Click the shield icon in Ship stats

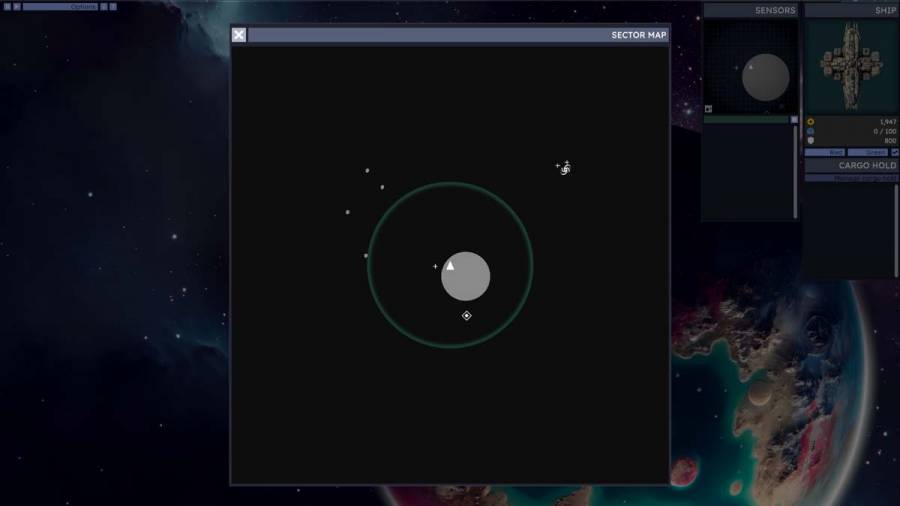pyautogui.click(x=810, y=141)
